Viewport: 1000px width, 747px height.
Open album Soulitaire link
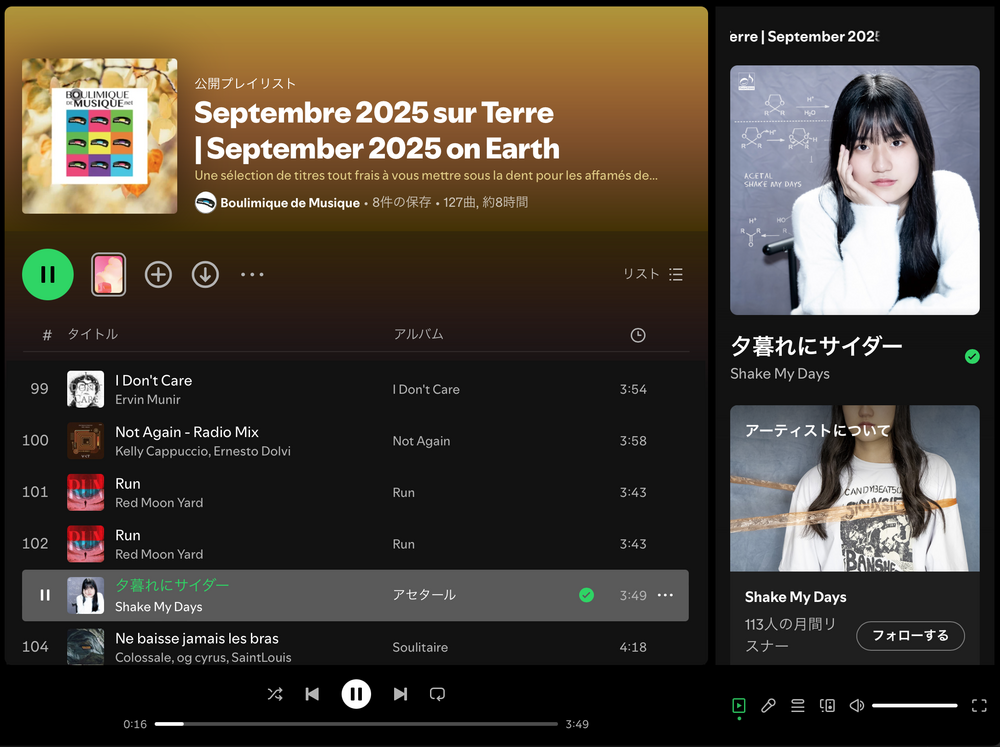[420, 647]
